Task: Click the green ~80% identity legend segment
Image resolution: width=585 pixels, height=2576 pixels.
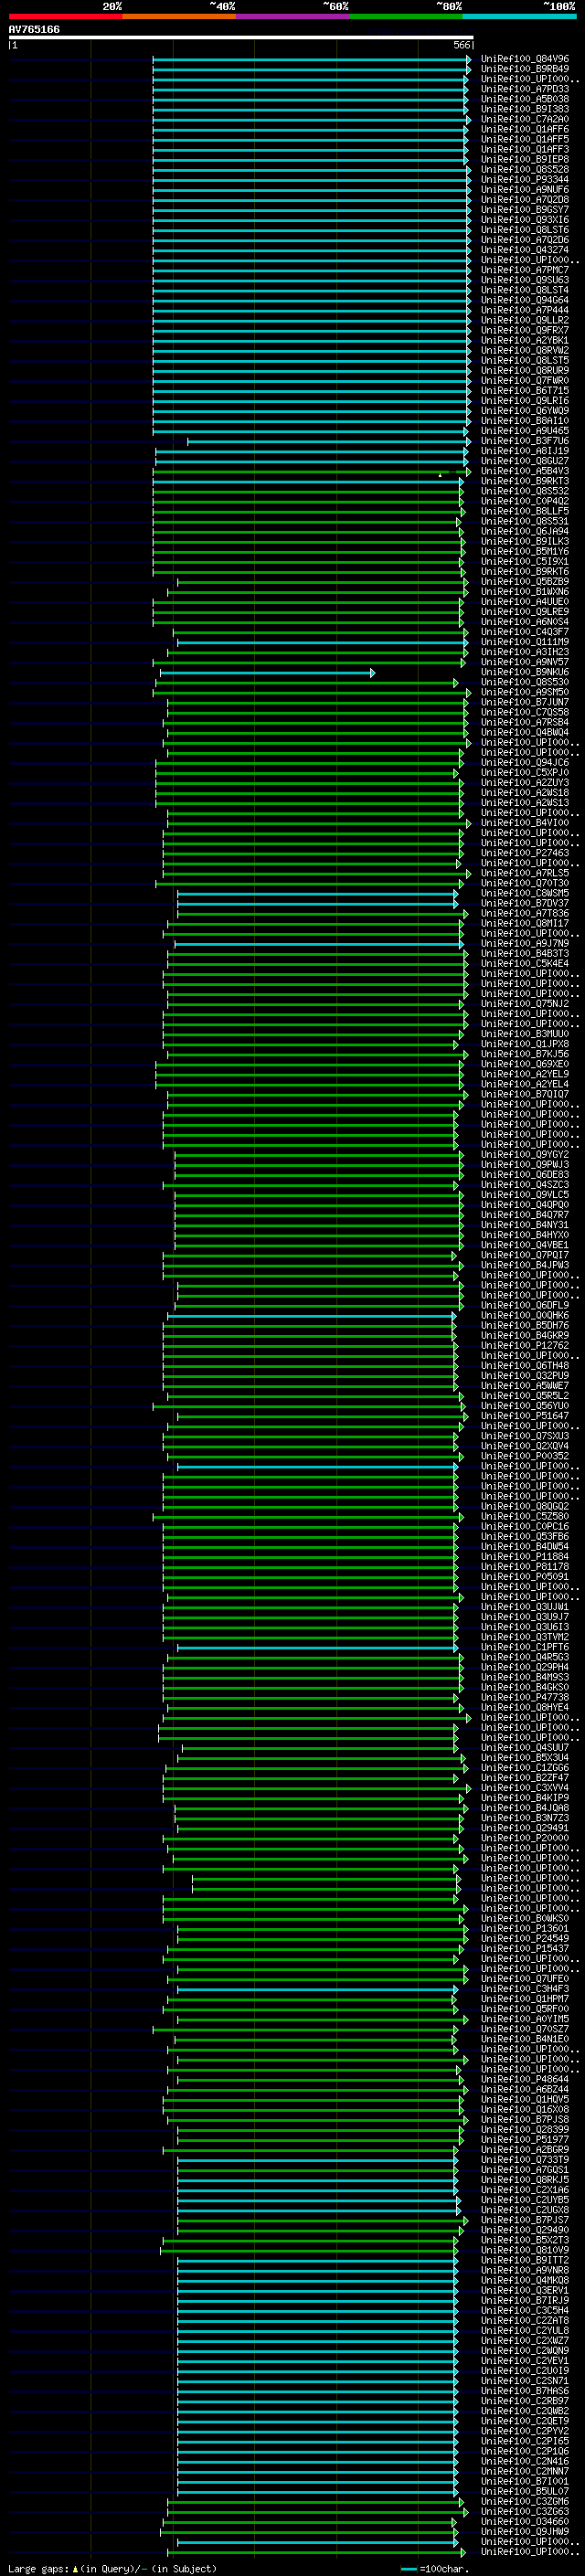Action: (406, 16)
